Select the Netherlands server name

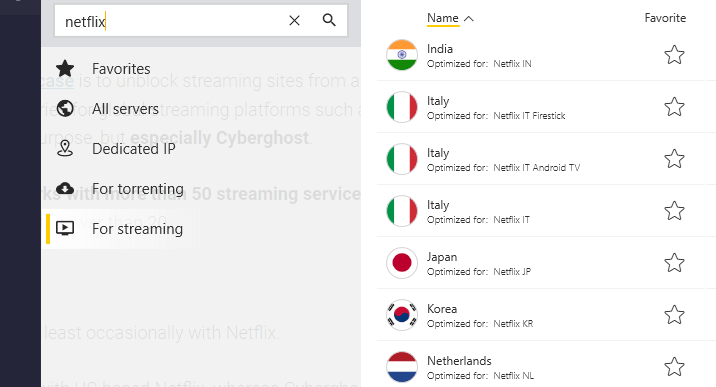[x=459, y=361]
